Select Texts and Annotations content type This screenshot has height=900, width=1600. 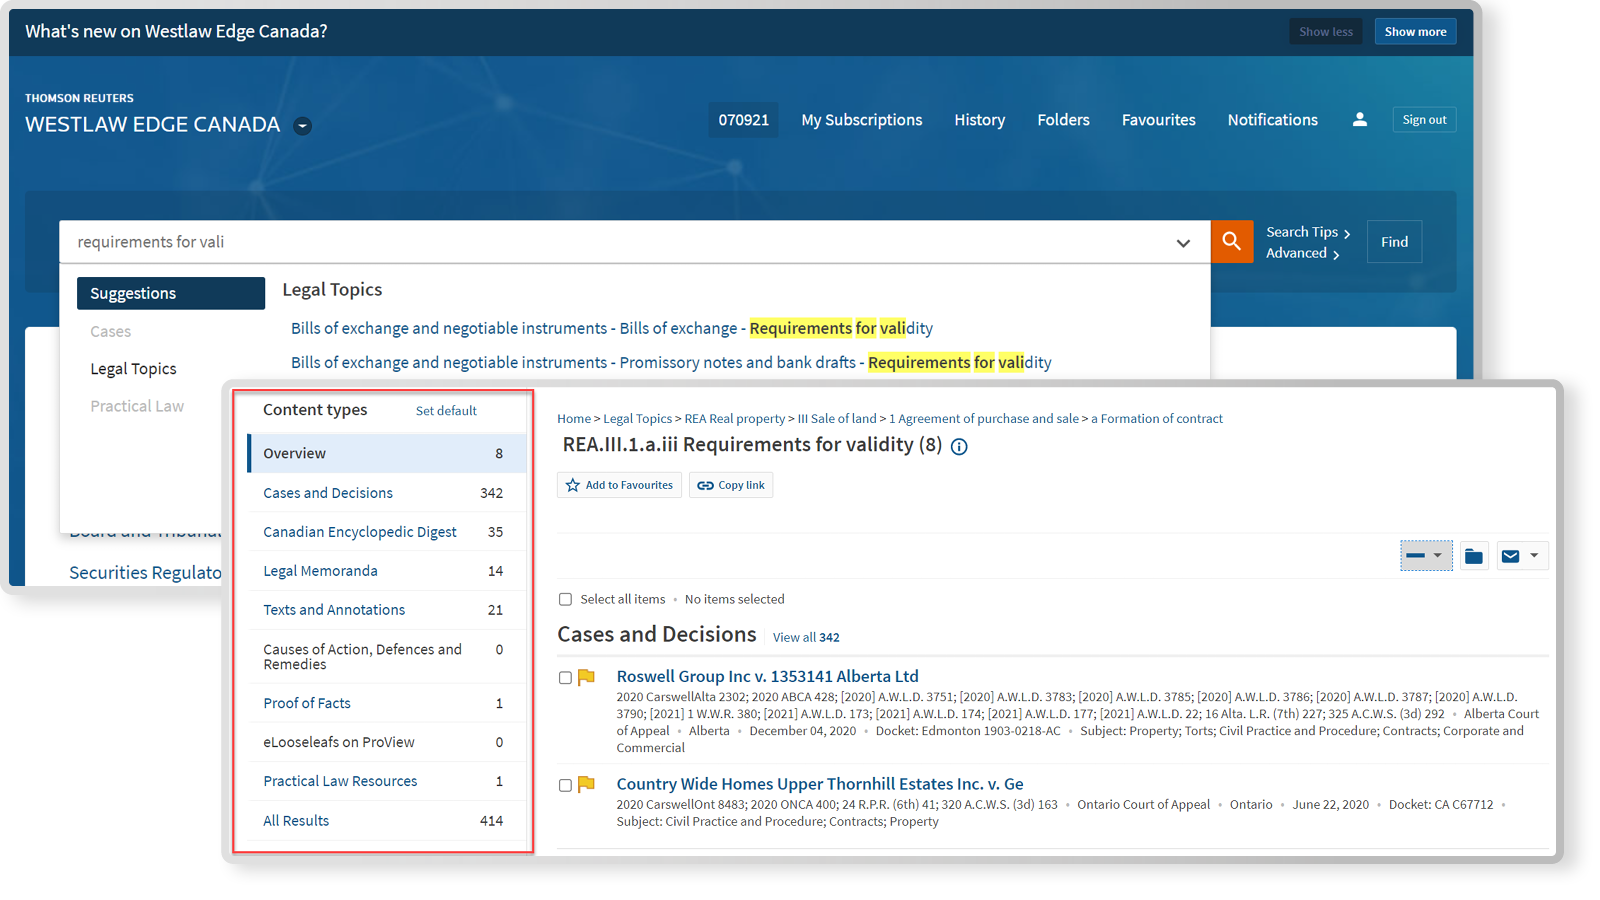(x=387, y=610)
